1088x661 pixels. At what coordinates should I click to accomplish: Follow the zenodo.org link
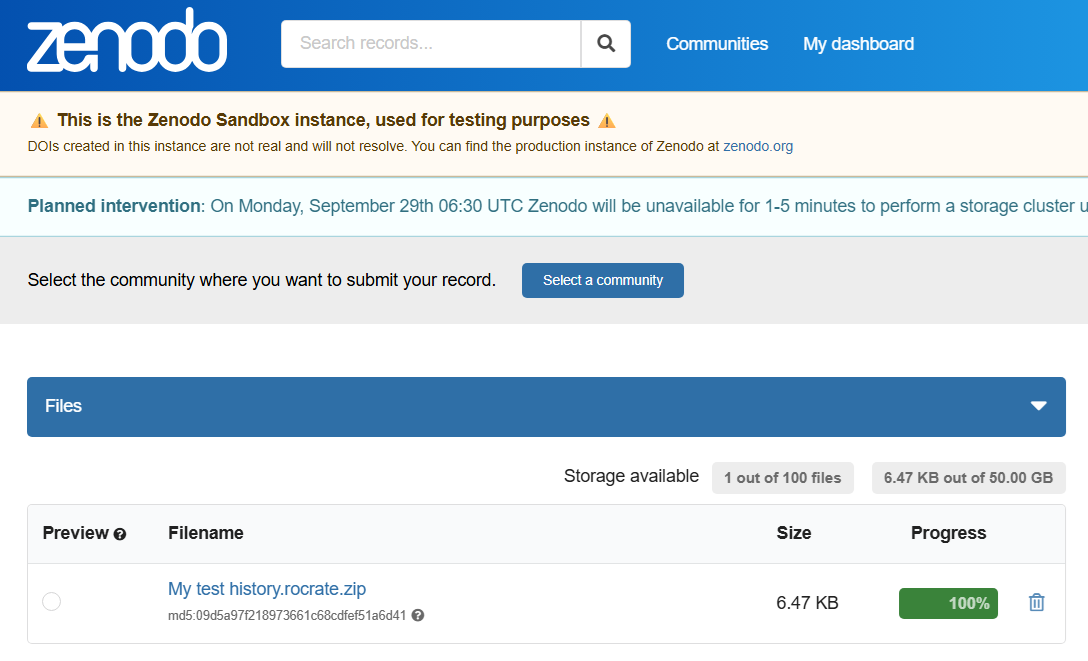[758, 146]
